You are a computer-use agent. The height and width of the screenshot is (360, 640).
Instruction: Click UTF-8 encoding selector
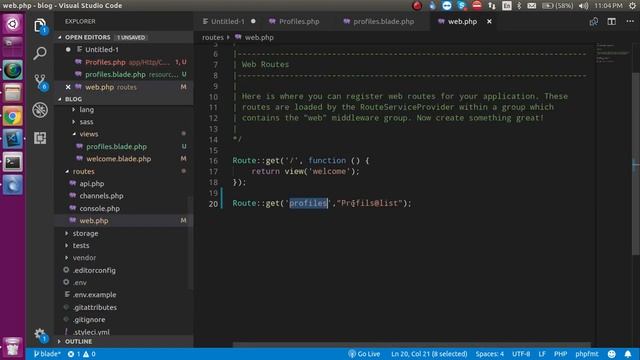tap(521, 354)
